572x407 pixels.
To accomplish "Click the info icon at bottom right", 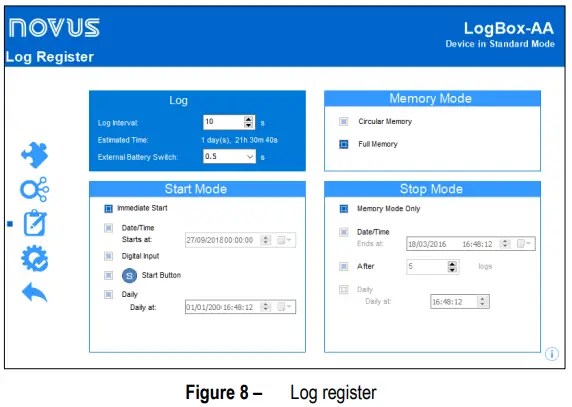I will pyautogui.click(x=551, y=353).
